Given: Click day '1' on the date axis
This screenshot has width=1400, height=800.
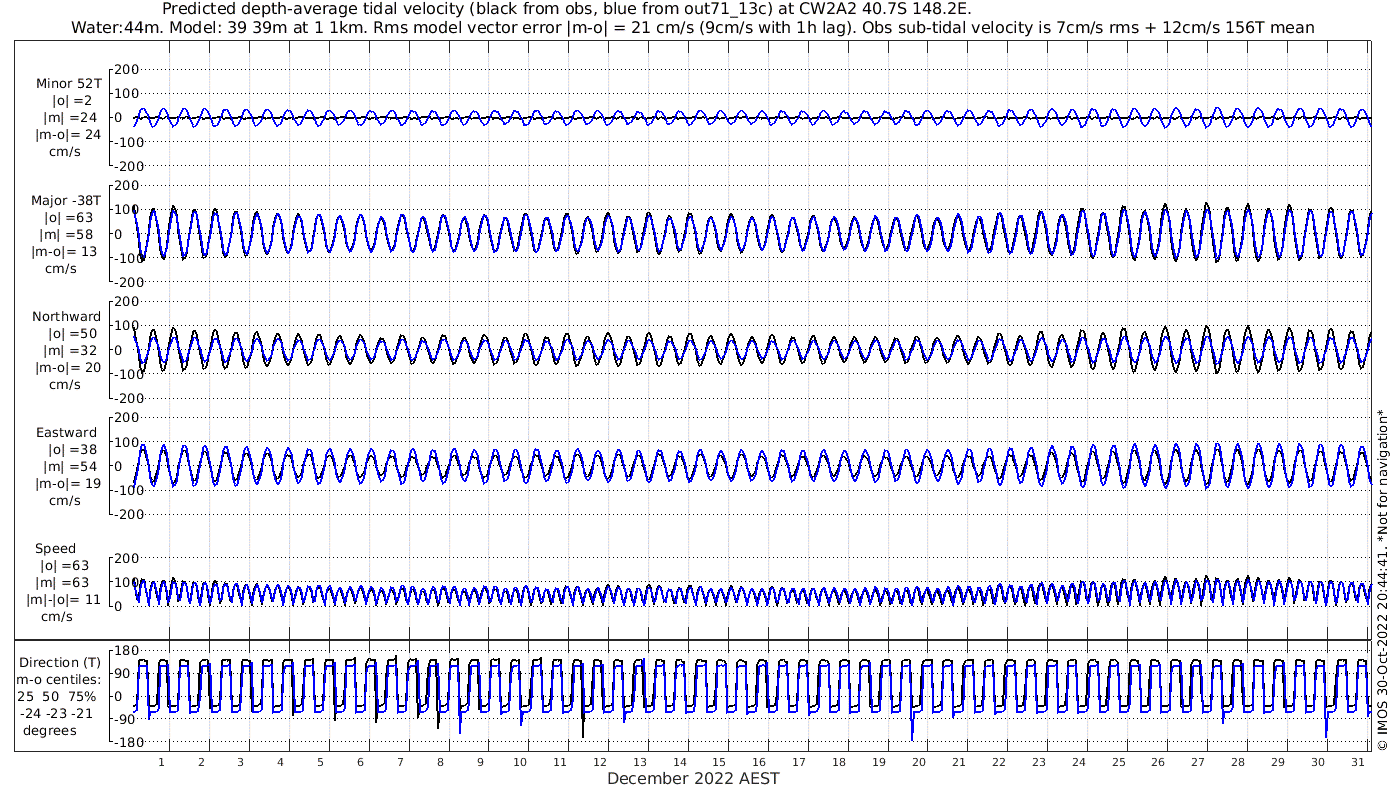Looking at the screenshot, I should (161, 762).
